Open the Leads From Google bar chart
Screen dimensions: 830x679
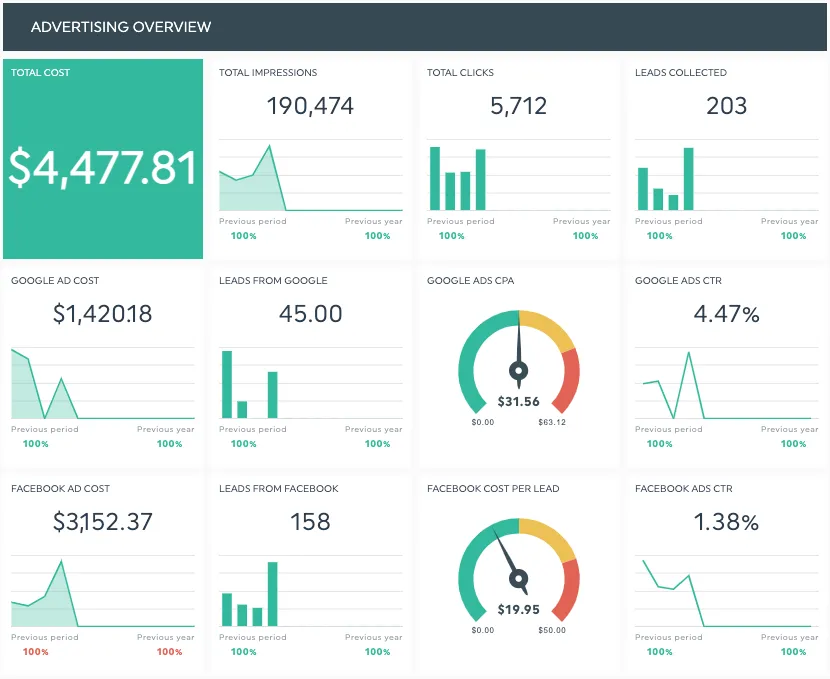(311, 383)
